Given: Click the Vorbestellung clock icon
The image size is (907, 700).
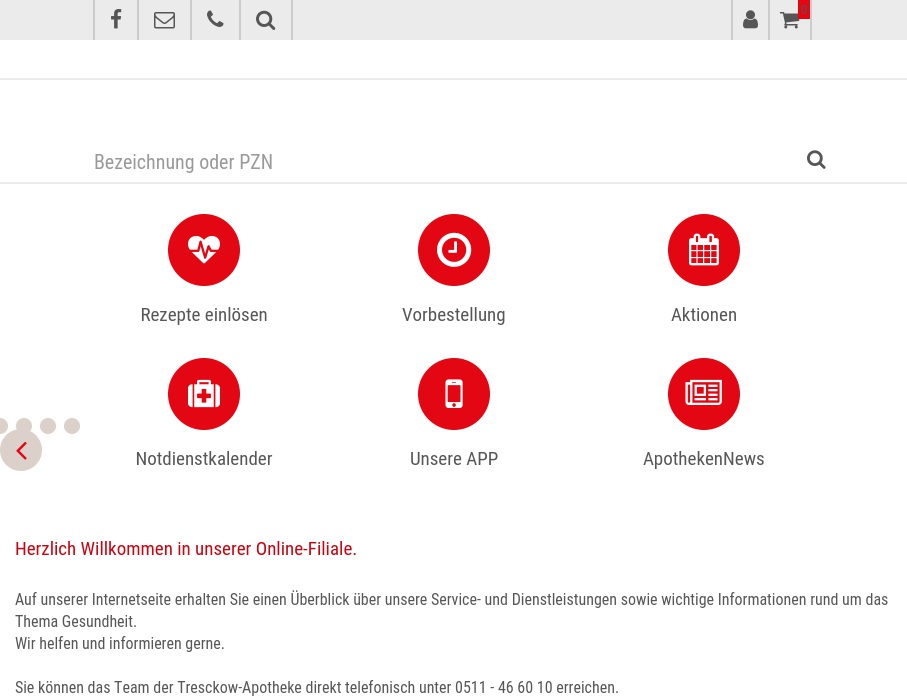Looking at the screenshot, I should pyautogui.click(x=454, y=250).
